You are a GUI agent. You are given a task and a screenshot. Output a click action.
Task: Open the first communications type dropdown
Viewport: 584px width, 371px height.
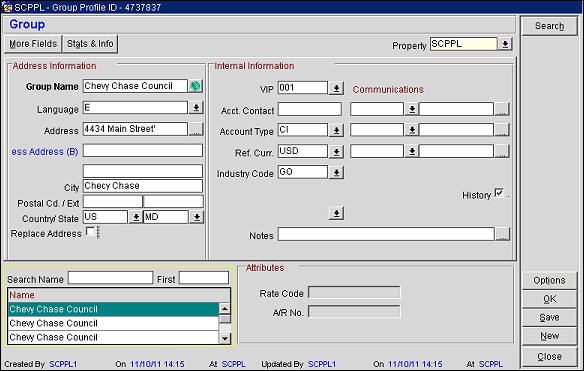pyautogui.click(x=412, y=109)
